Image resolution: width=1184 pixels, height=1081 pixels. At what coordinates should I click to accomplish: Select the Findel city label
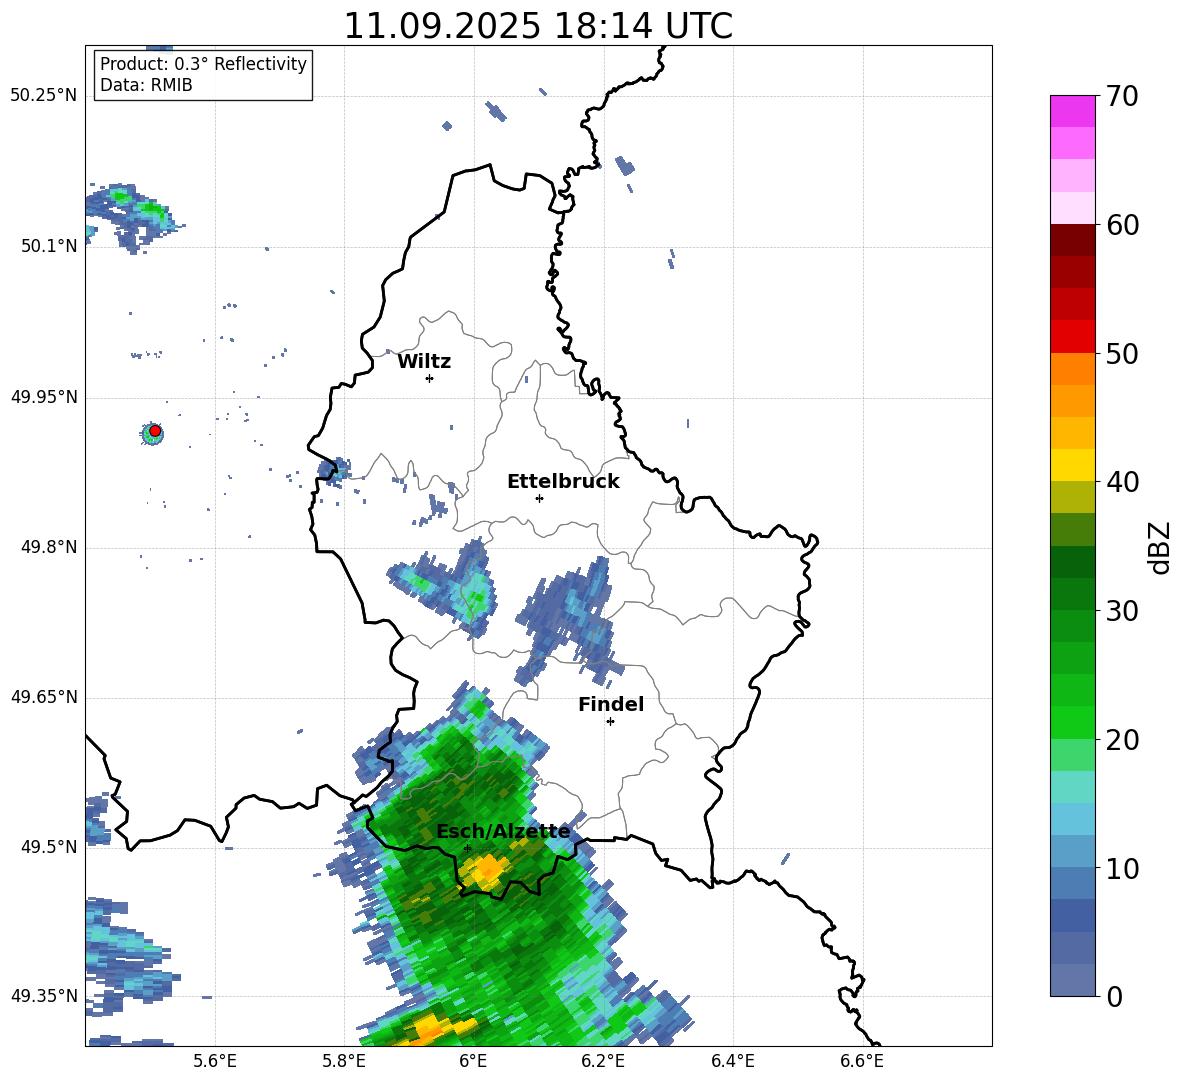[x=611, y=704]
